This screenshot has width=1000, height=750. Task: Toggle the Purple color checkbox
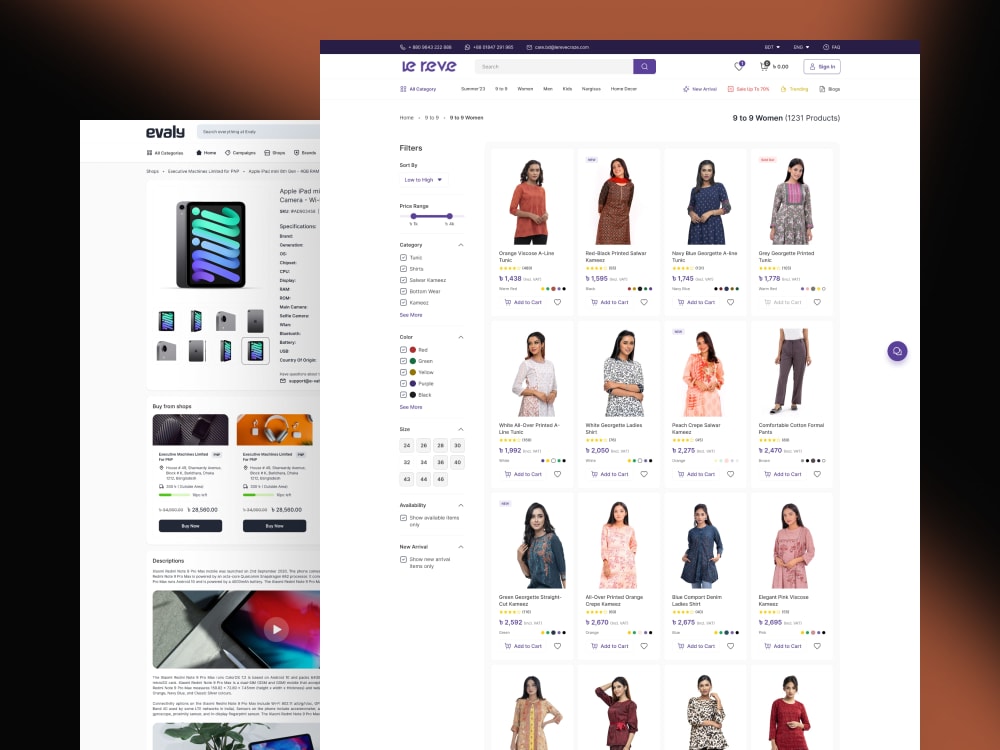tap(403, 383)
